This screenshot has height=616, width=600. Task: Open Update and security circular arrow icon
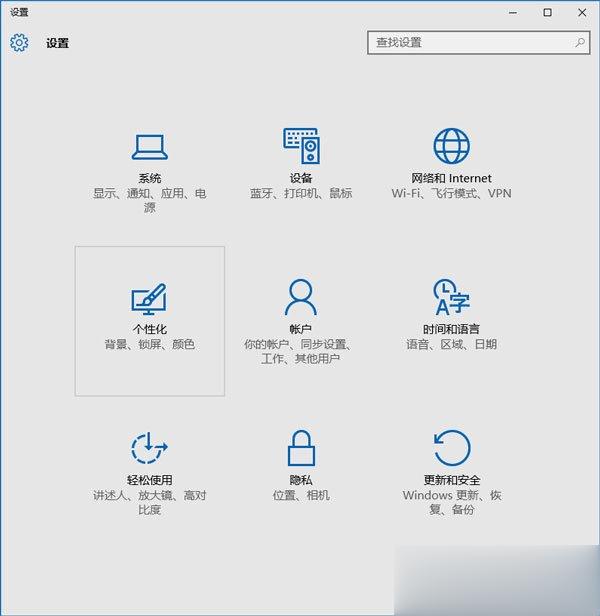point(451,448)
